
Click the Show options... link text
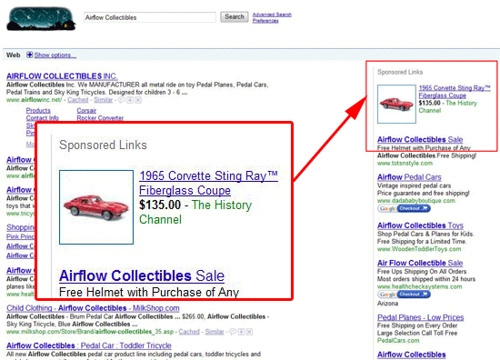click(x=55, y=55)
